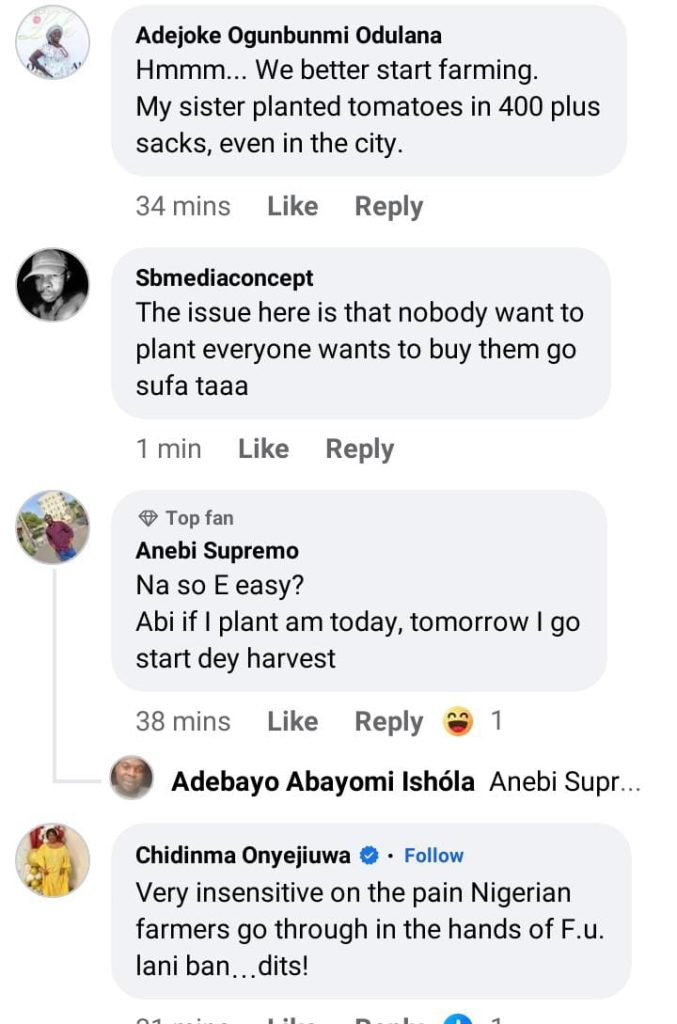This screenshot has height=1024, width=677.
Task: Open Adejoke Ogunbunmi Odulana's name link
Action: [x=288, y=36]
